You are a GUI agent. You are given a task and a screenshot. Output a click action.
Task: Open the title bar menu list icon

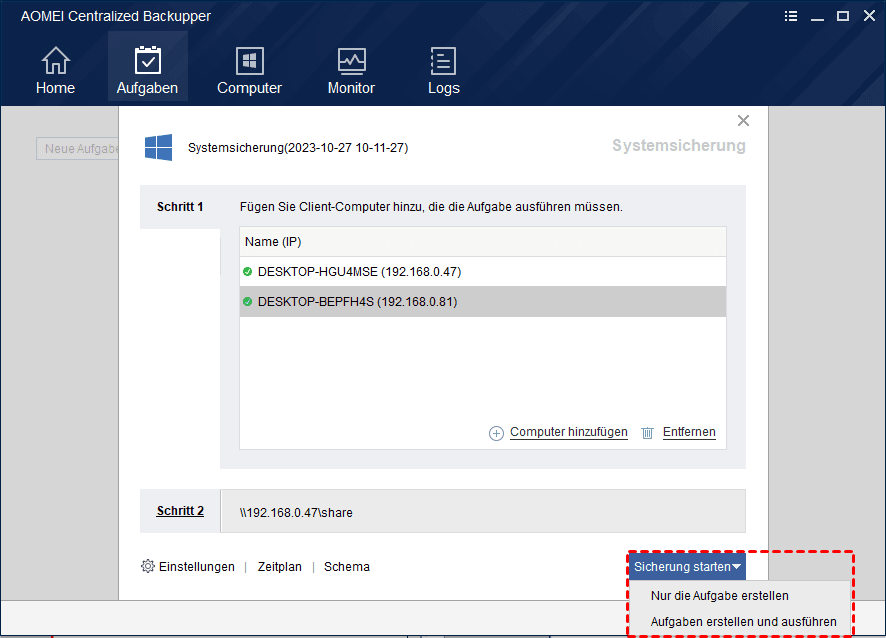click(x=791, y=16)
